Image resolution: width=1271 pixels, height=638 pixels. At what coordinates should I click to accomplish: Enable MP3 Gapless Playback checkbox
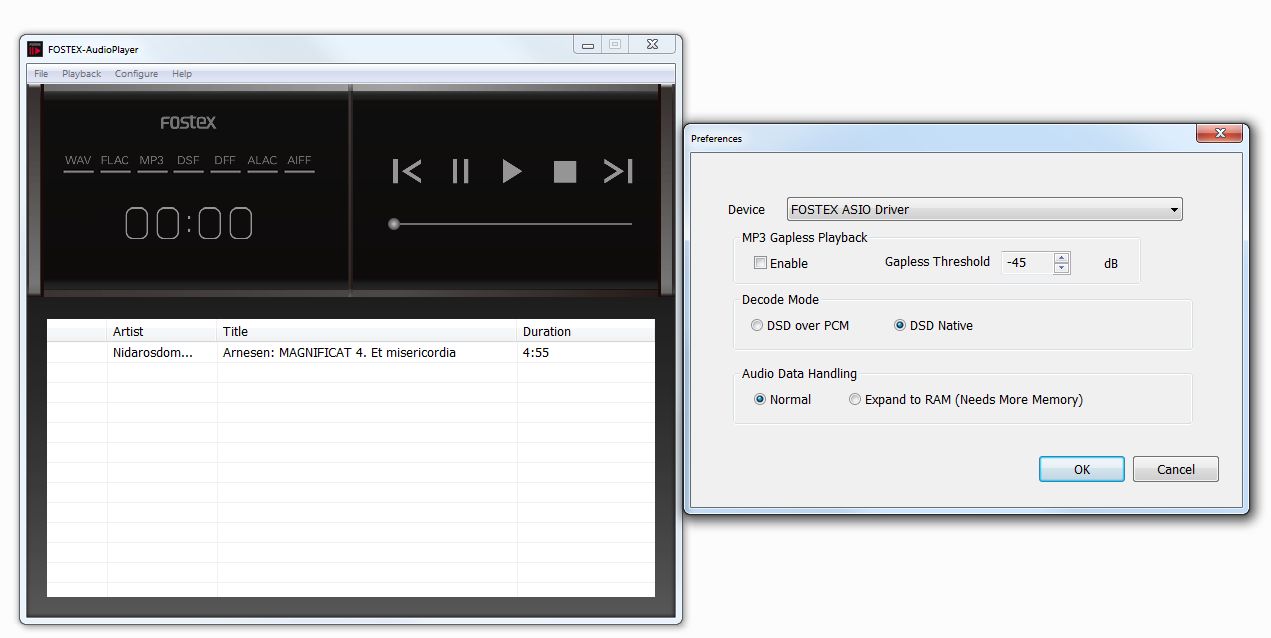(761, 263)
